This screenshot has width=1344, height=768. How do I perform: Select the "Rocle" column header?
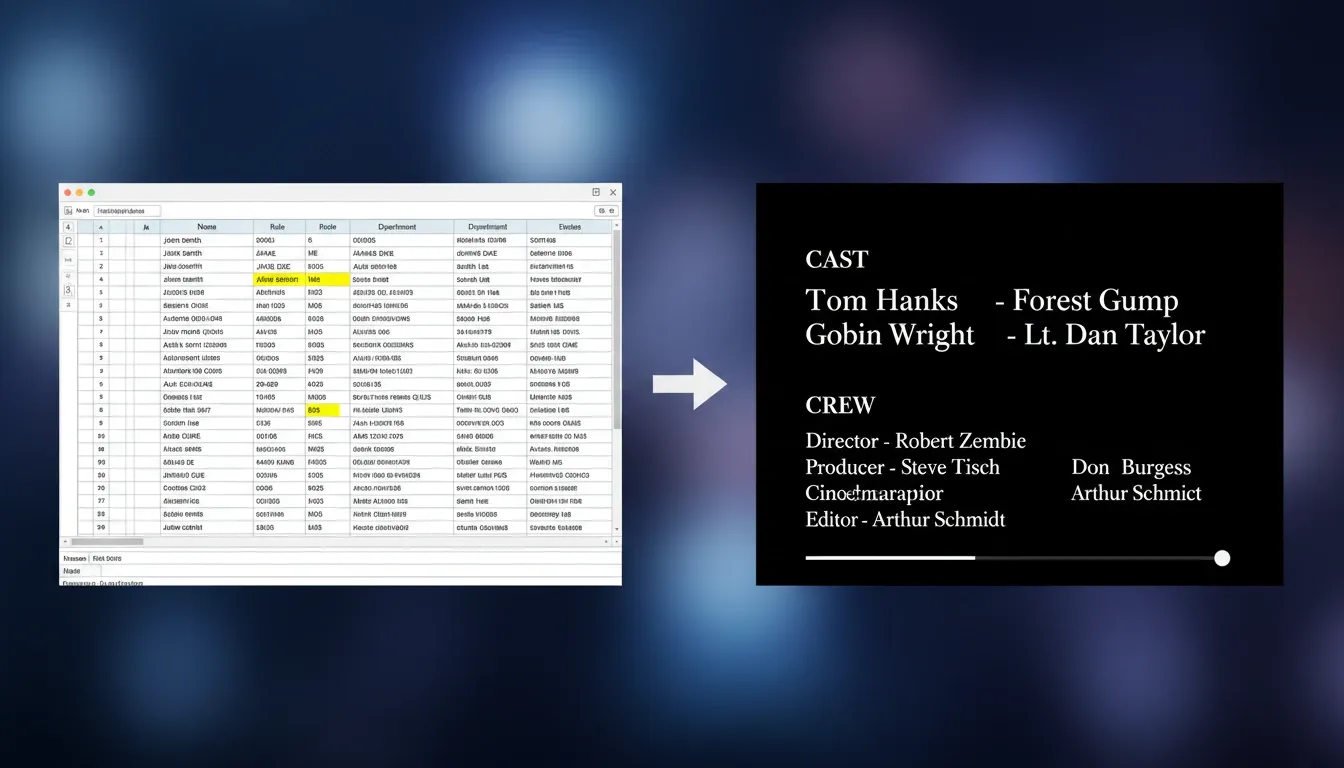point(327,227)
